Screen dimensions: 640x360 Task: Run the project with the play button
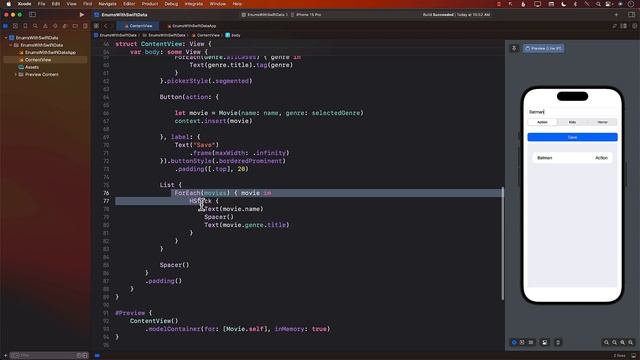pyautogui.click(x=82, y=15)
